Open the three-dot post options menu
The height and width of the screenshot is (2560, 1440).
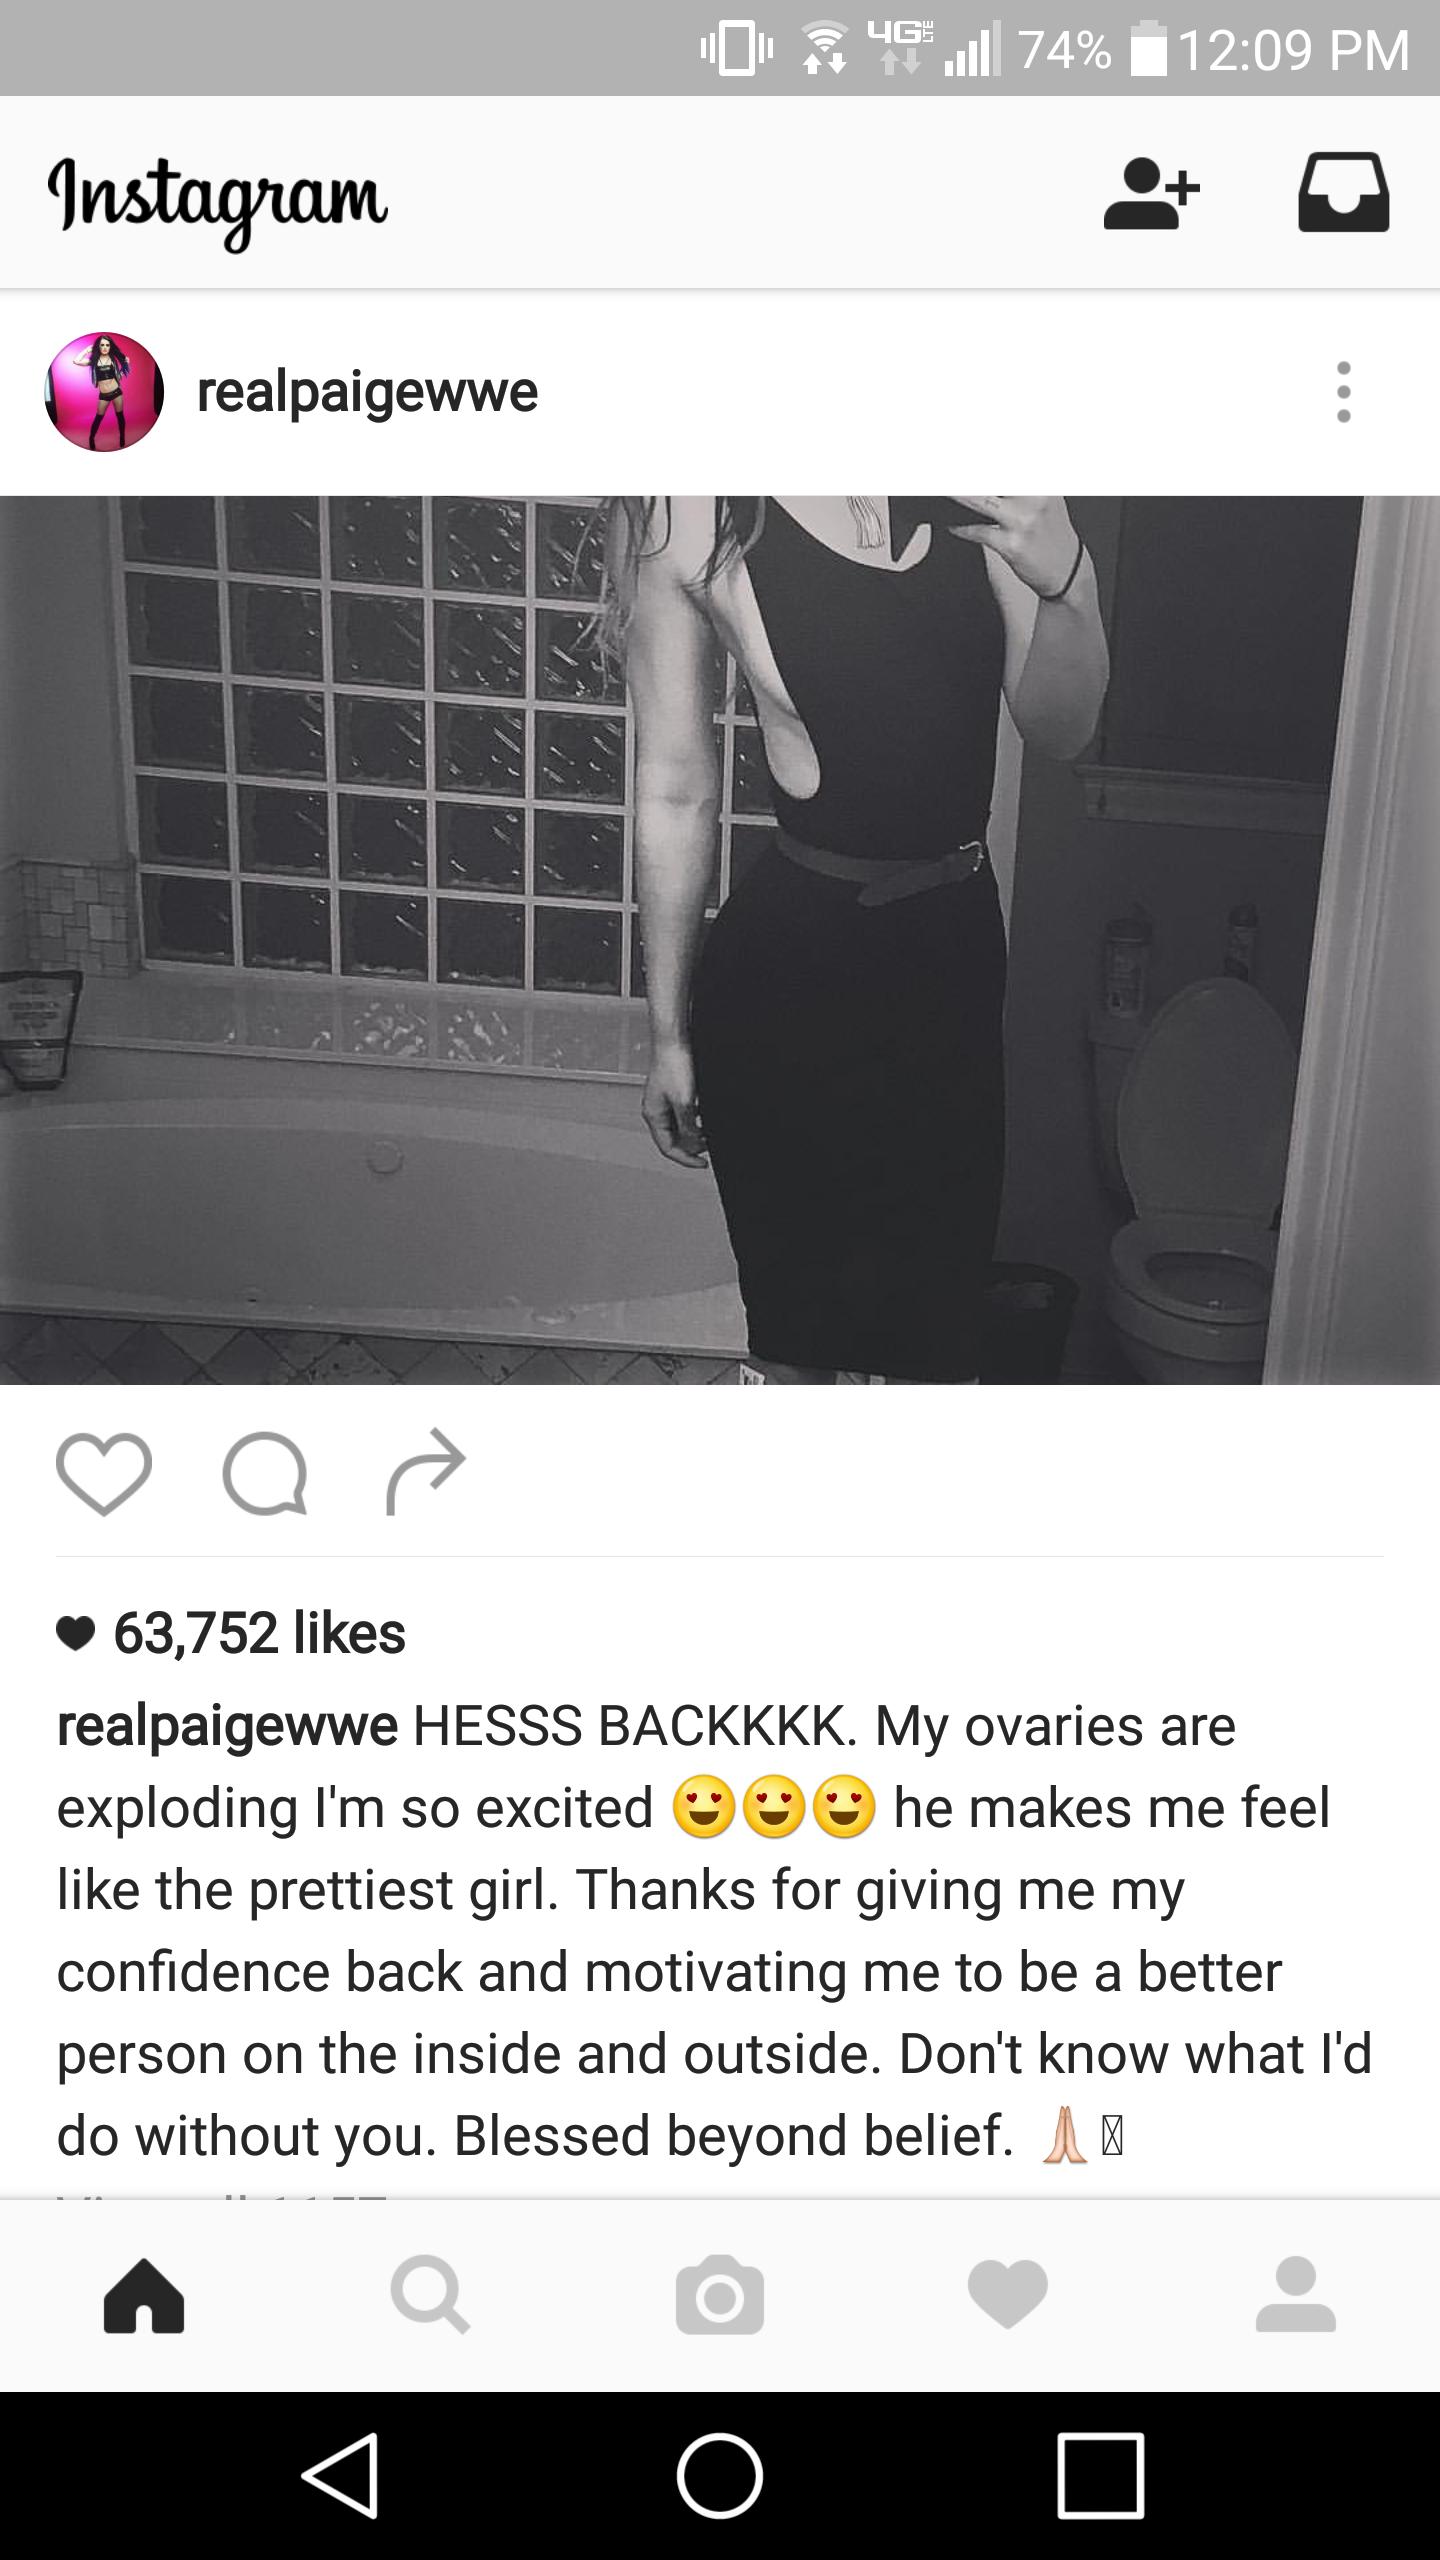(x=1343, y=392)
